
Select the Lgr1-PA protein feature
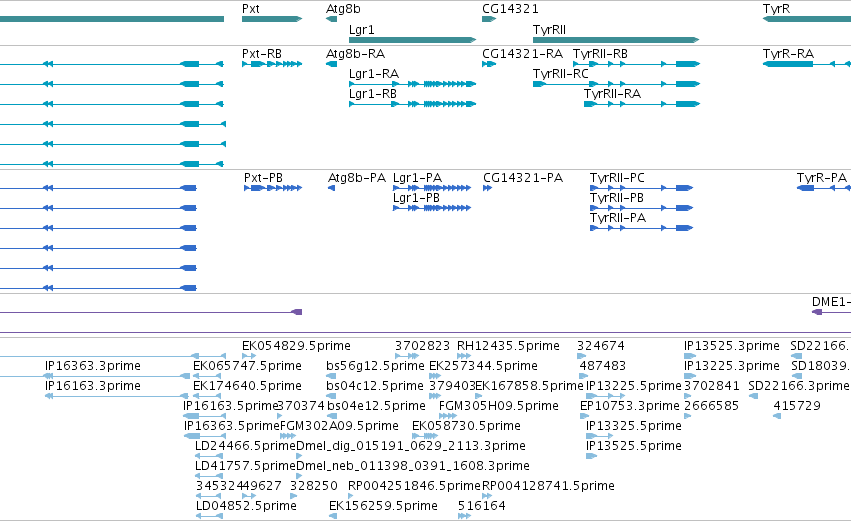(x=432, y=188)
